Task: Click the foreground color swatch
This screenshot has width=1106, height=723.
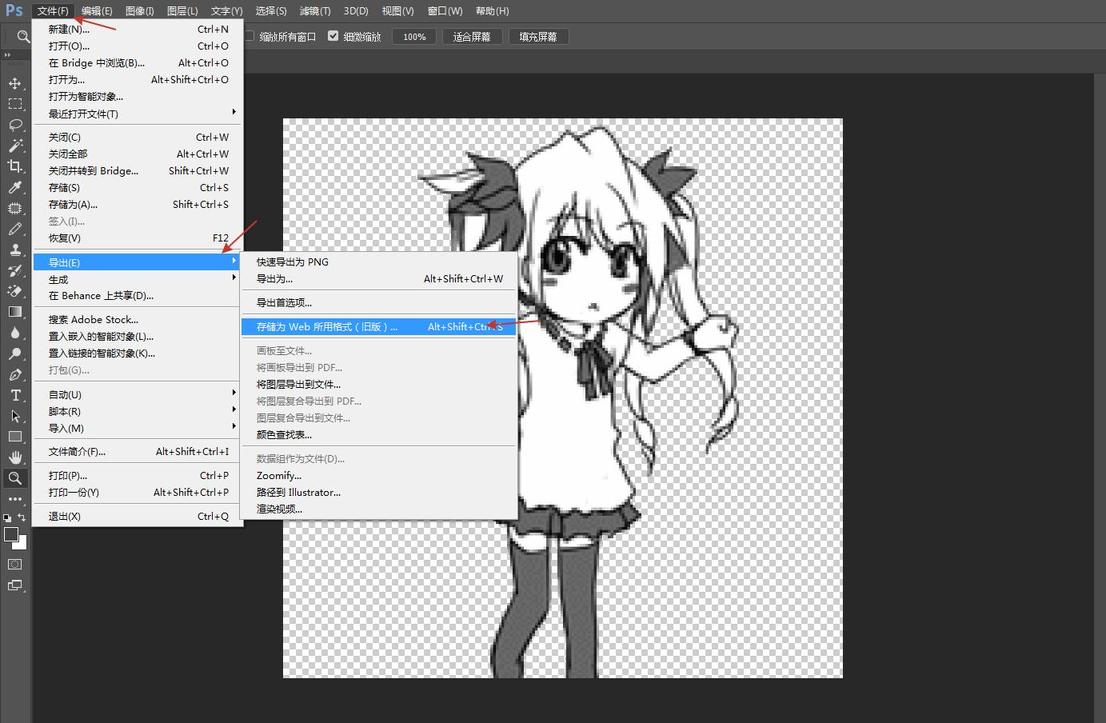Action: pyautogui.click(x=12, y=535)
